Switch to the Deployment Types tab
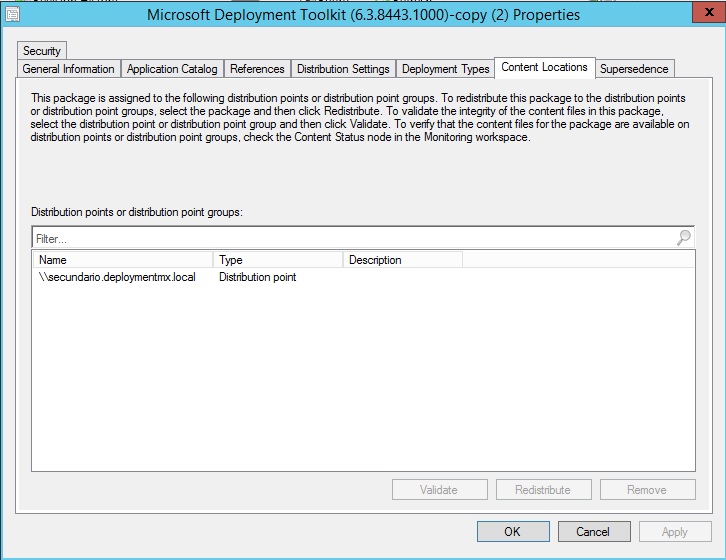The image size is (726, 560). tap(445, 69)
